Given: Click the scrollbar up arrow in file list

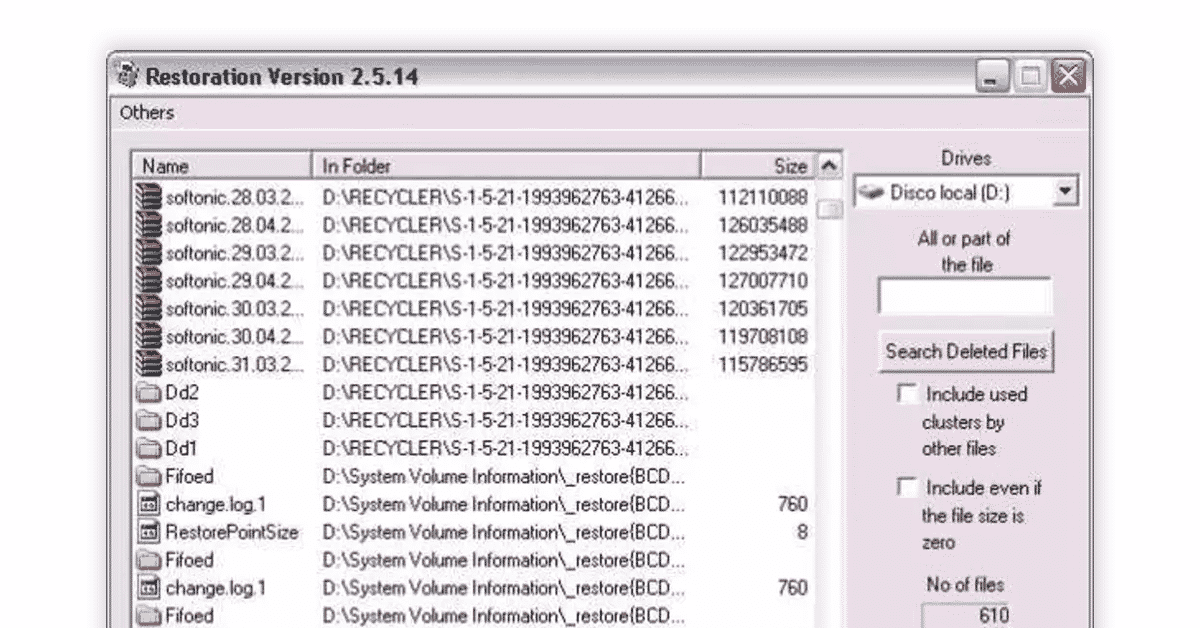Looking at the screenshot, I should (829, 166).
